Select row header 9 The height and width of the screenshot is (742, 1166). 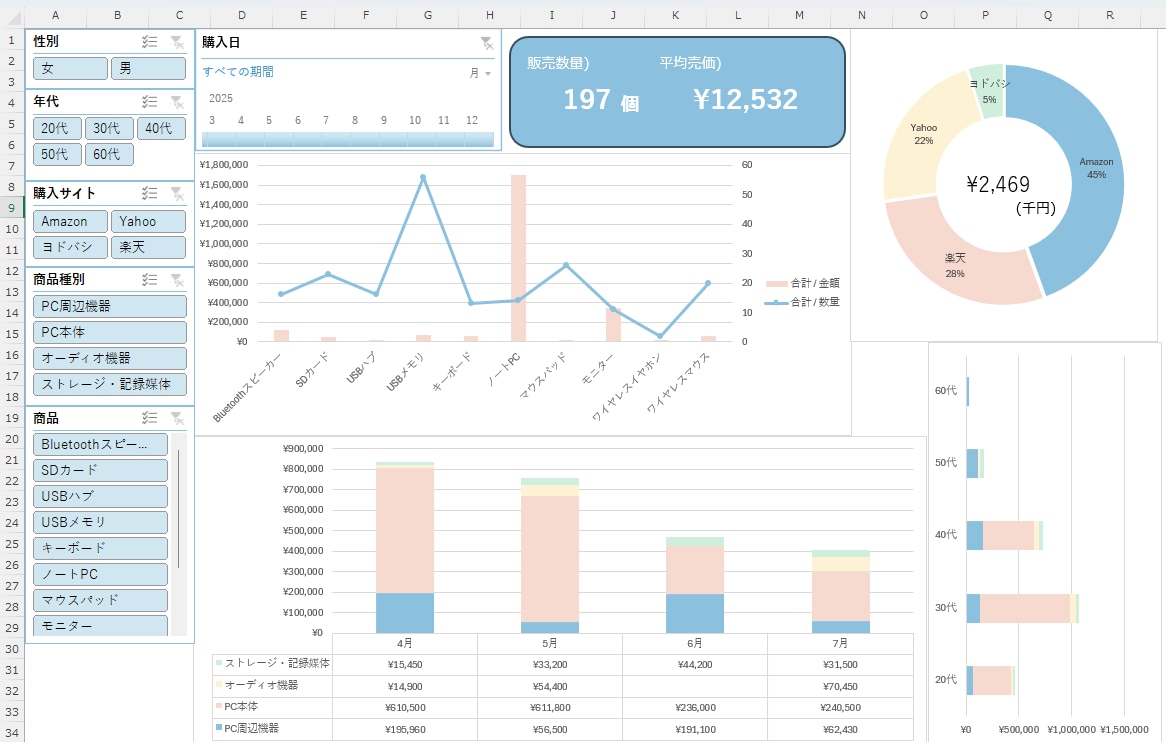tap(11, 208)
